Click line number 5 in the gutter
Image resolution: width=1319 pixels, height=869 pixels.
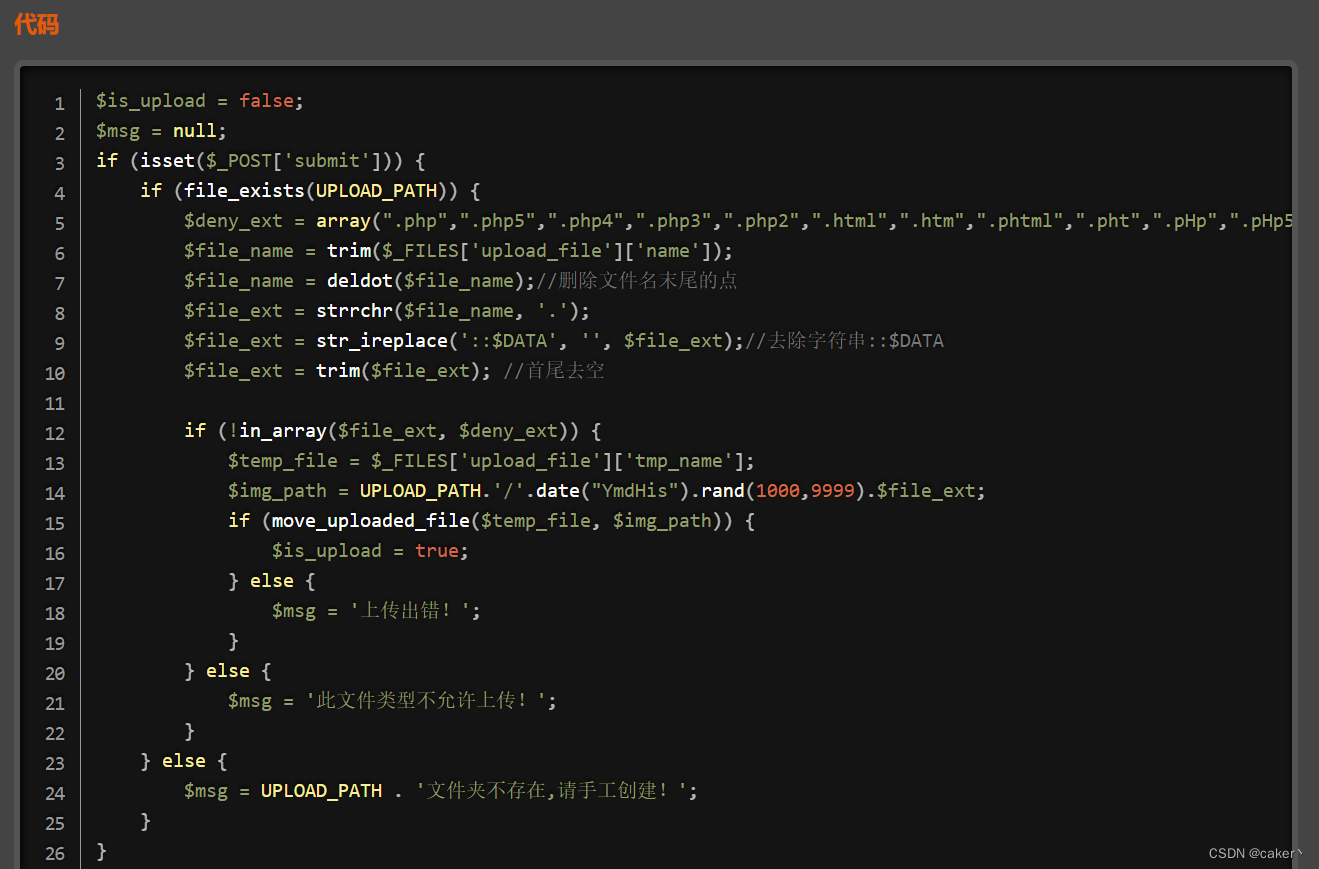click(x=60, y=223)
